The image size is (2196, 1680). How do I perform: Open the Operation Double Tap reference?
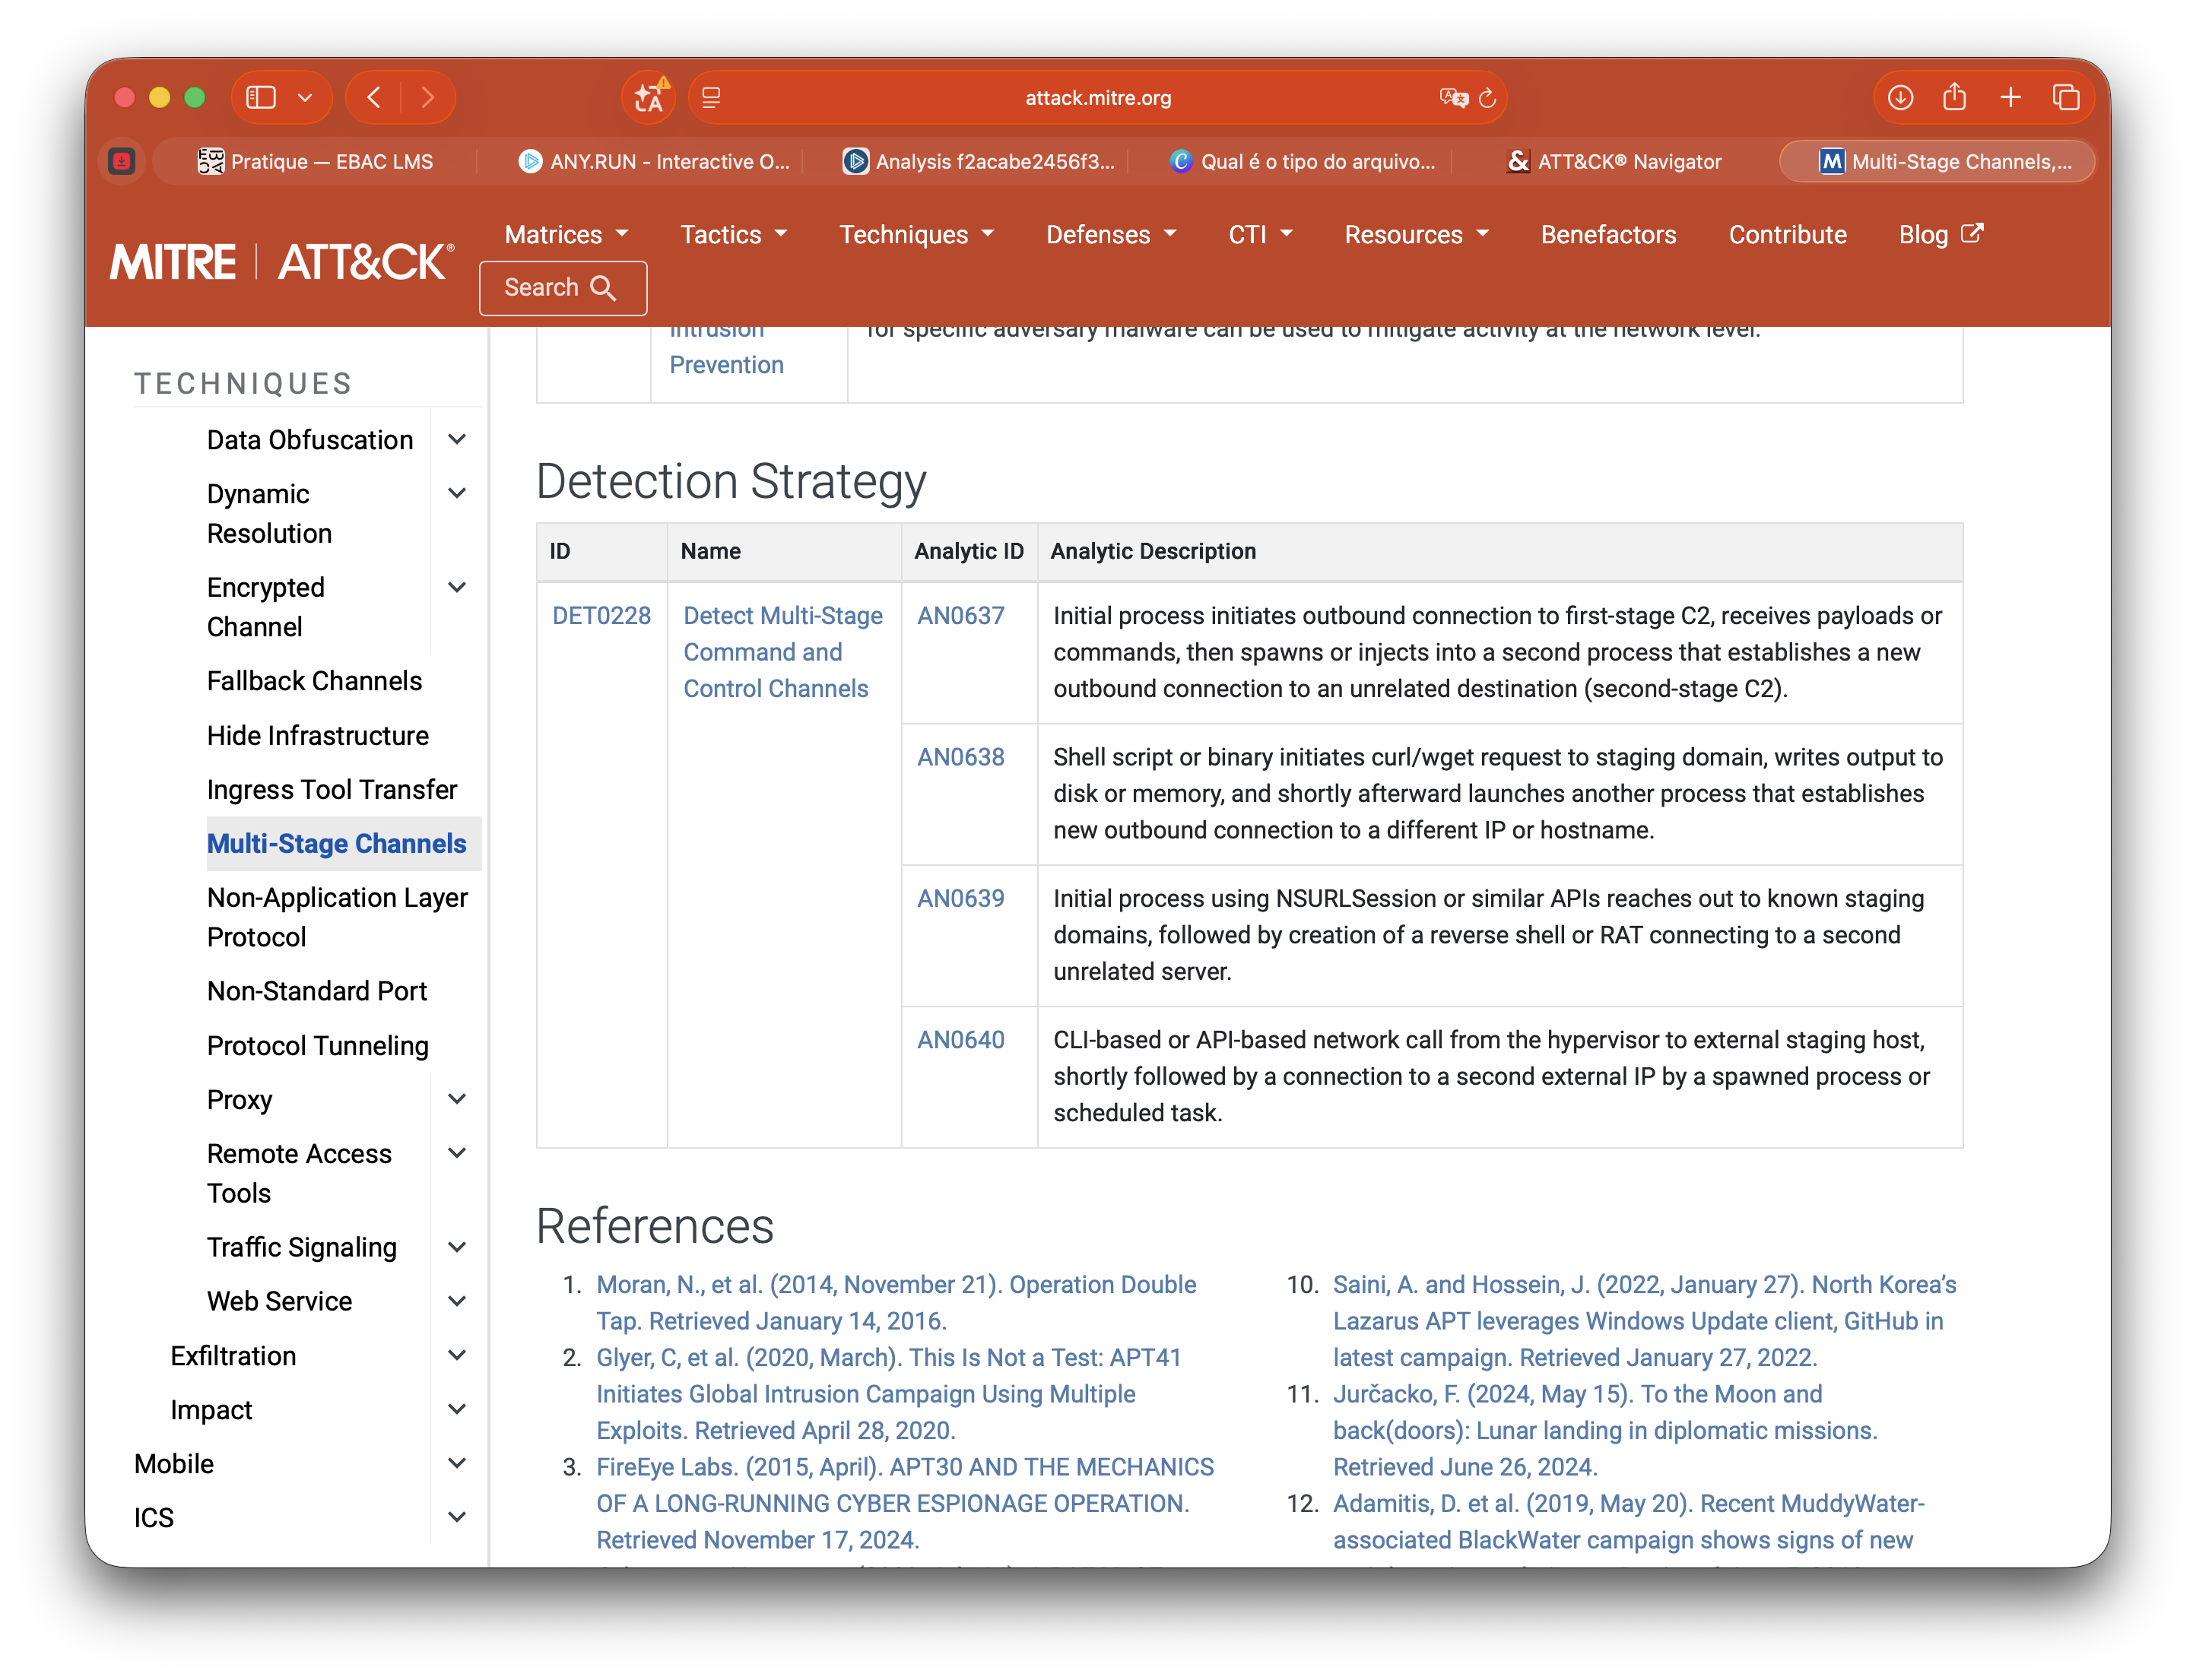click(896, 1303)
